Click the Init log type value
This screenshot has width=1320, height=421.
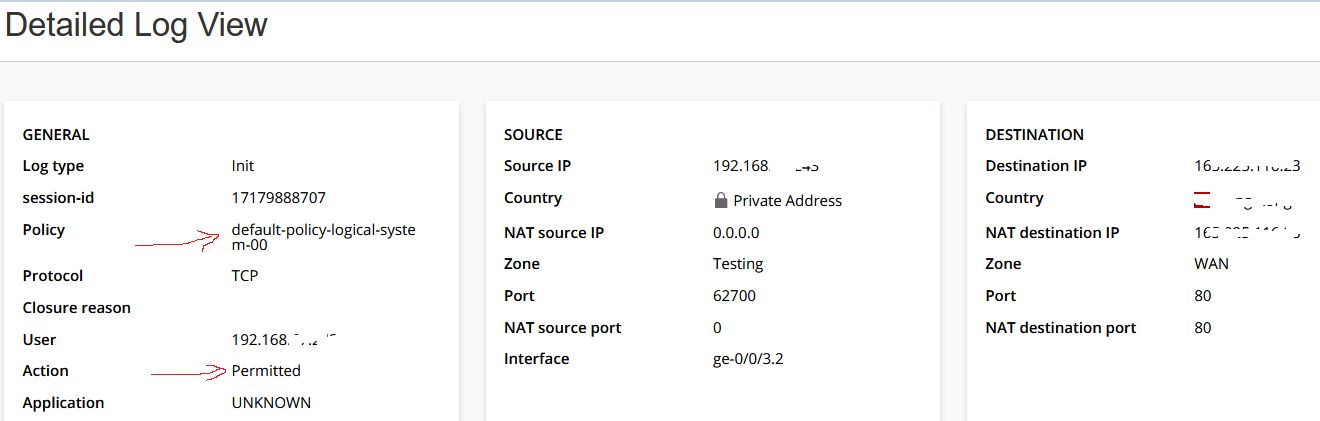point(243,166)
